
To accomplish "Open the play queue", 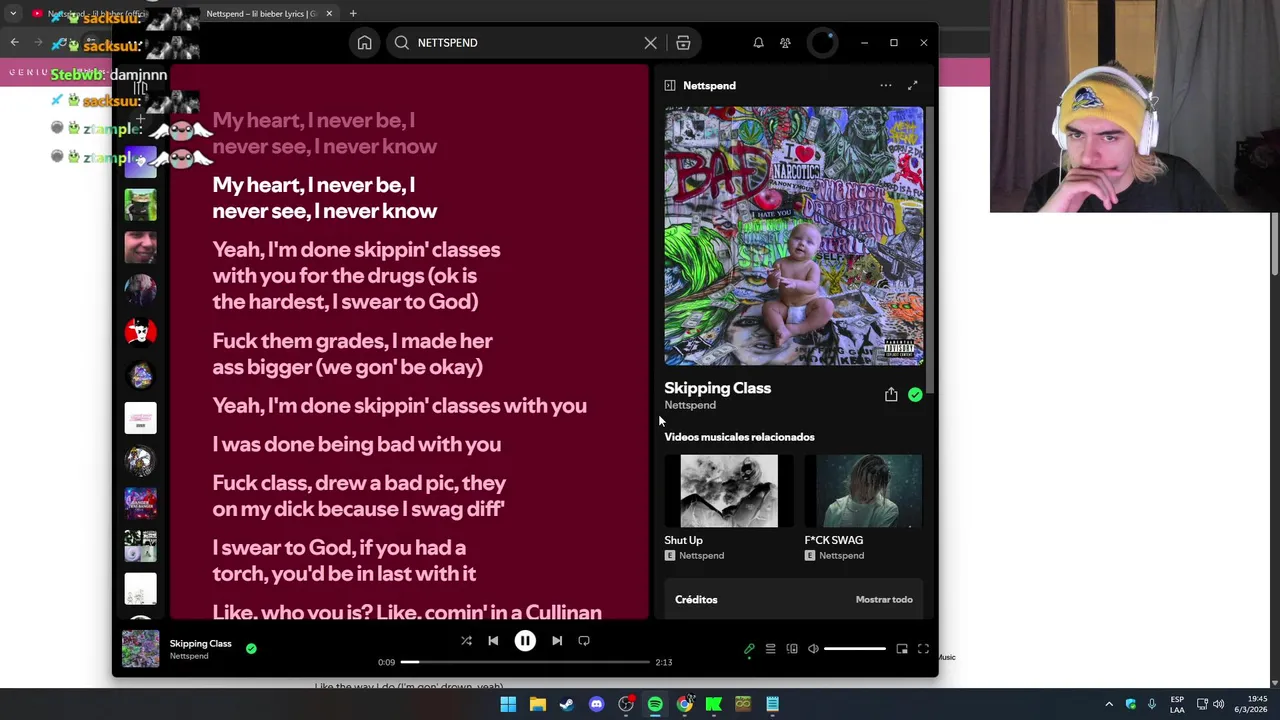I will click(x=770, y=649).
